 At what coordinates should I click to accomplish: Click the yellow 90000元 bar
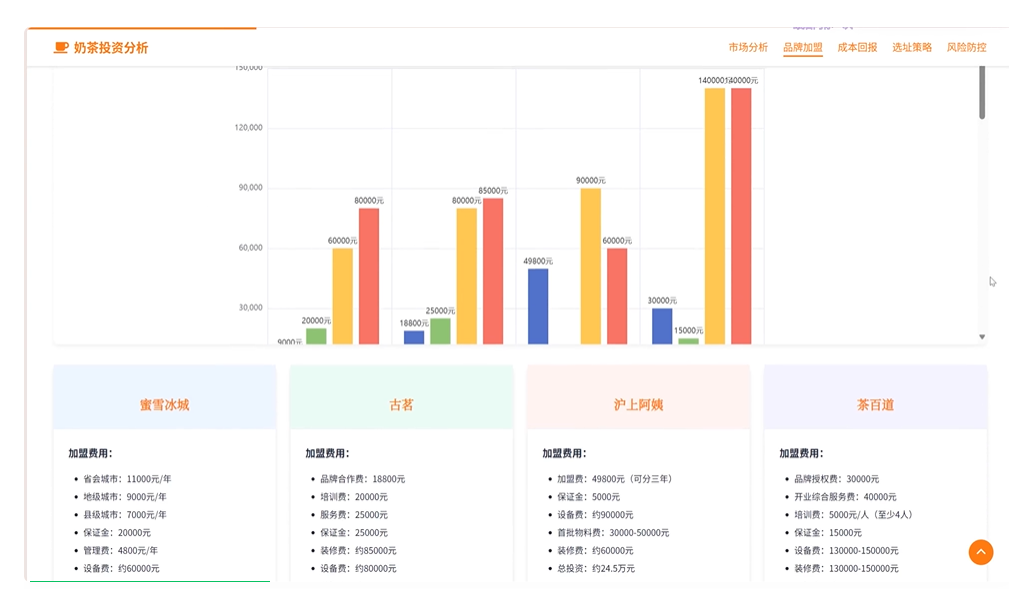(591, 266)
